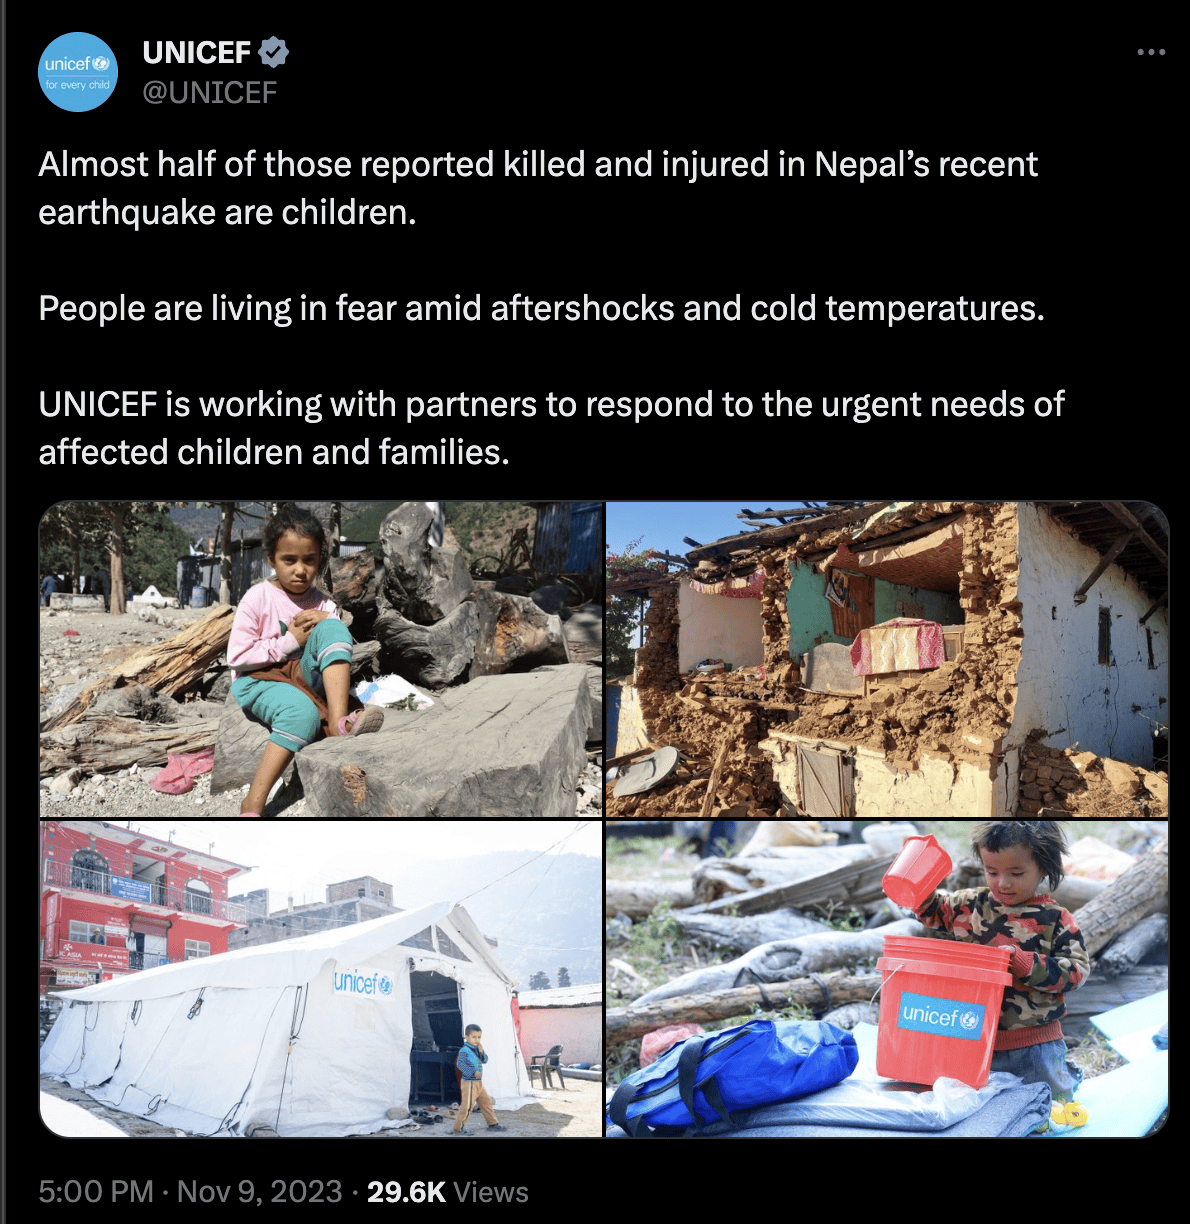The image size is (1190, 1224).
Task: Click the unicef label on red bucket
Action: [x=940, y=1016]
